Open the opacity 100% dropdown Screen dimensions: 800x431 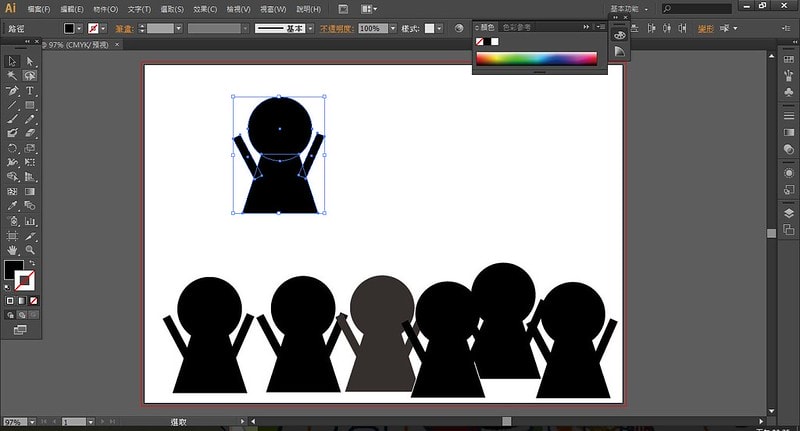[390, 29]
